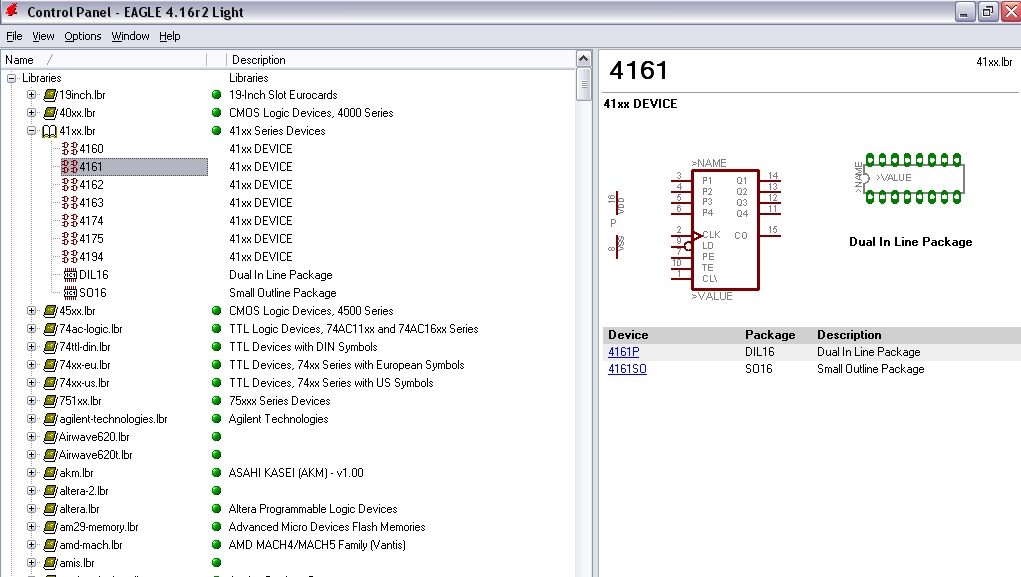
Task: Click the 4162 device icon
Action: tap(70, 185)
